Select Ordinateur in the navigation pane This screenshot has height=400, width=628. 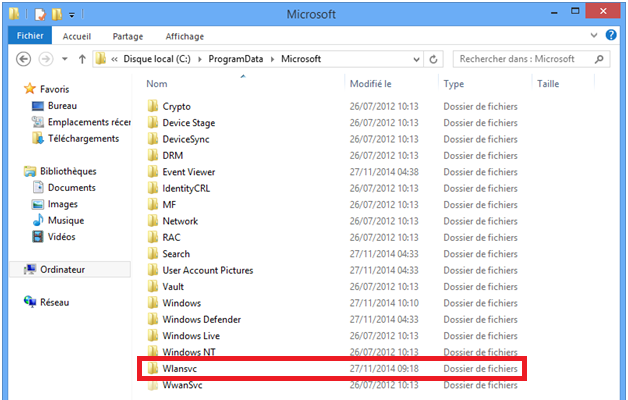coord(62,269)
